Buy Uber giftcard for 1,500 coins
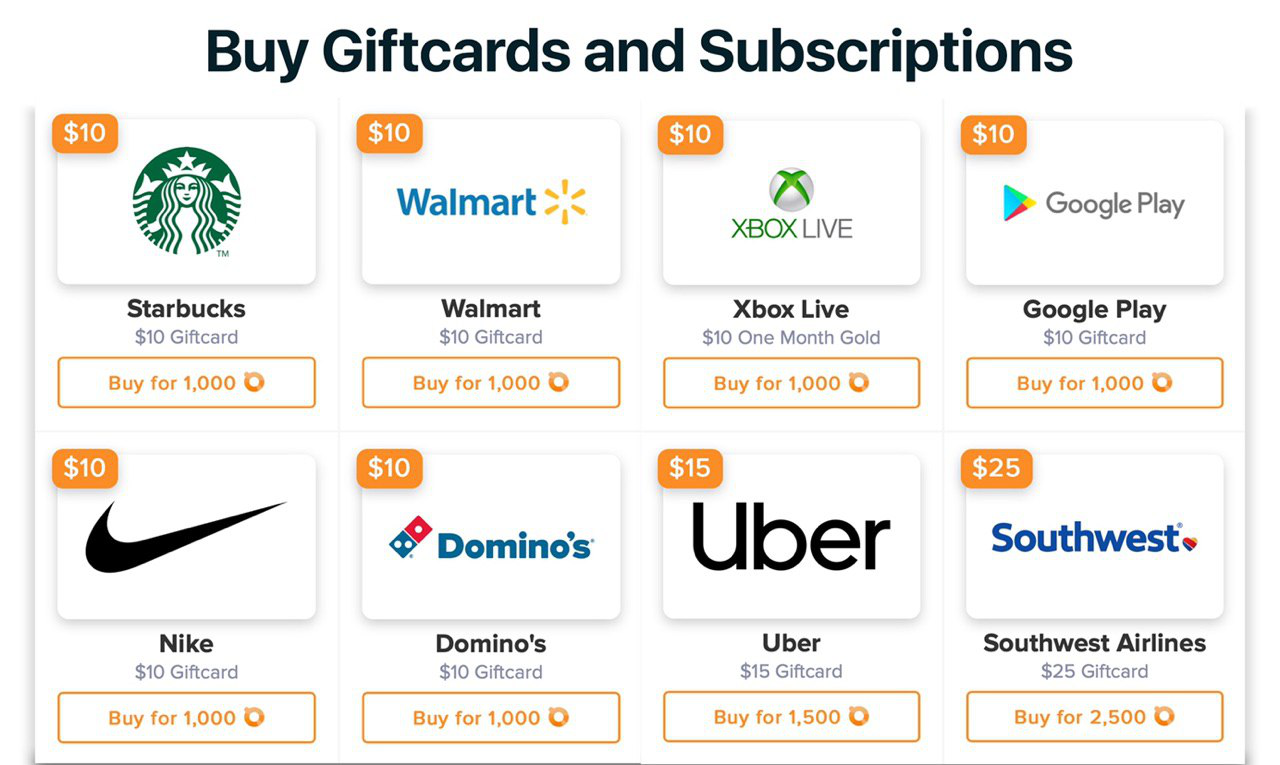This screenshot has height=765, width=1280. 791,717
